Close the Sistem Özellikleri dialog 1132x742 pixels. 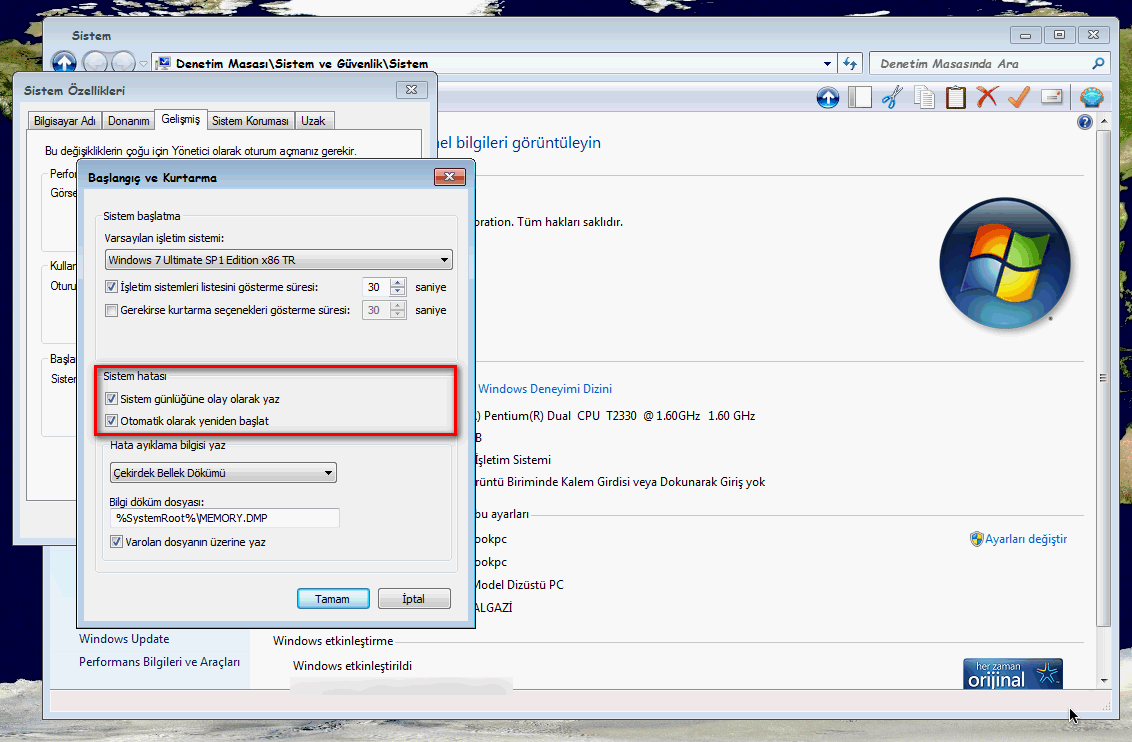point(412,90)
